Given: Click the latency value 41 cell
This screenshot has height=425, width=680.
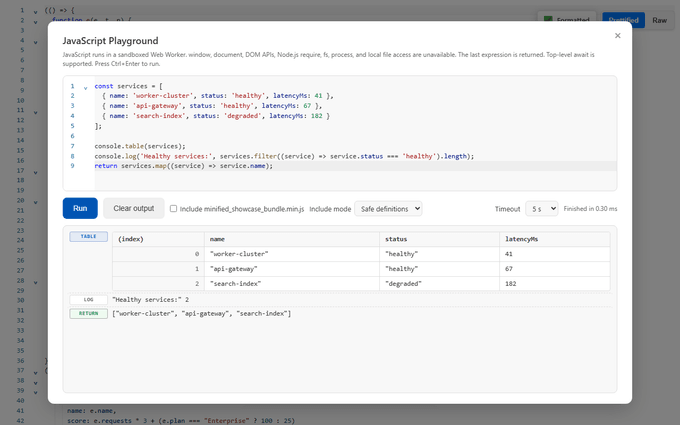Looking at the screenshot, I should click(x=555, y=254).
